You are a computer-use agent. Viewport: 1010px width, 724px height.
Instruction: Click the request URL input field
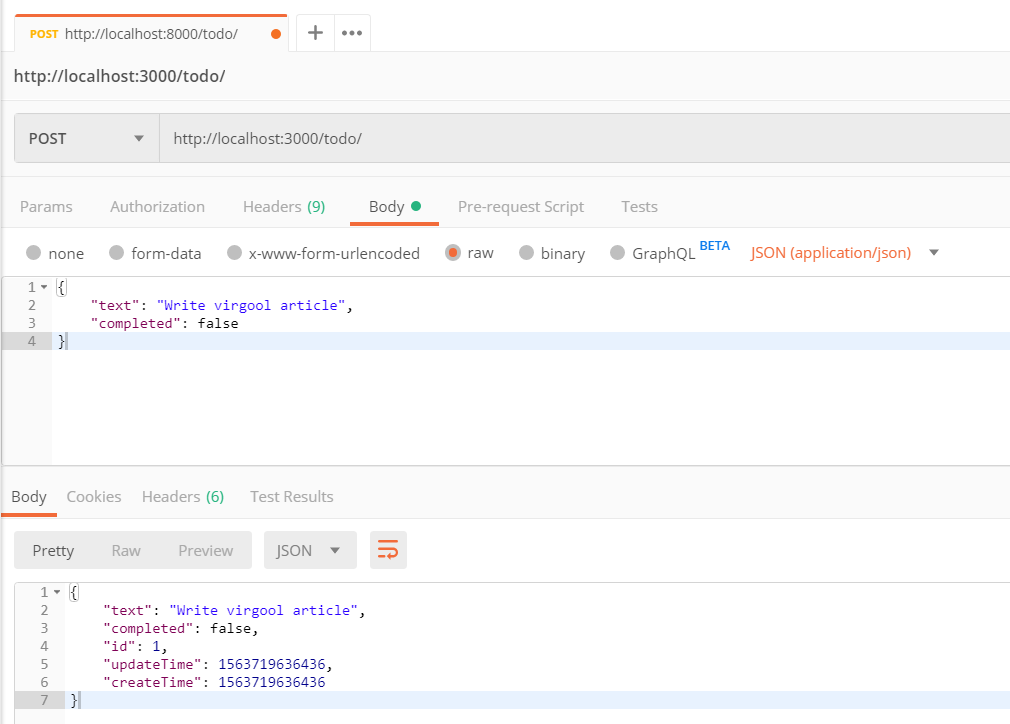point(585,138)
